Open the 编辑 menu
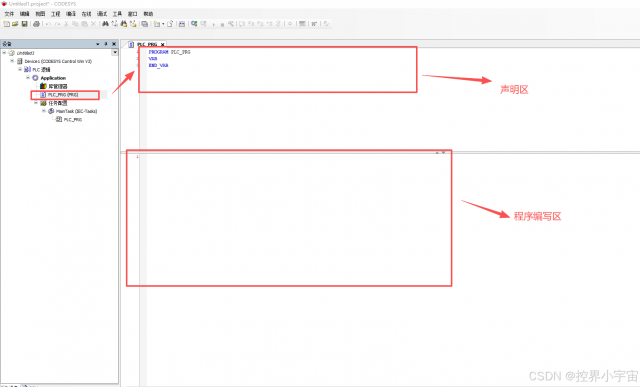Image resolution: width=640 pixels, height=387 pixels. coord(24,14)
